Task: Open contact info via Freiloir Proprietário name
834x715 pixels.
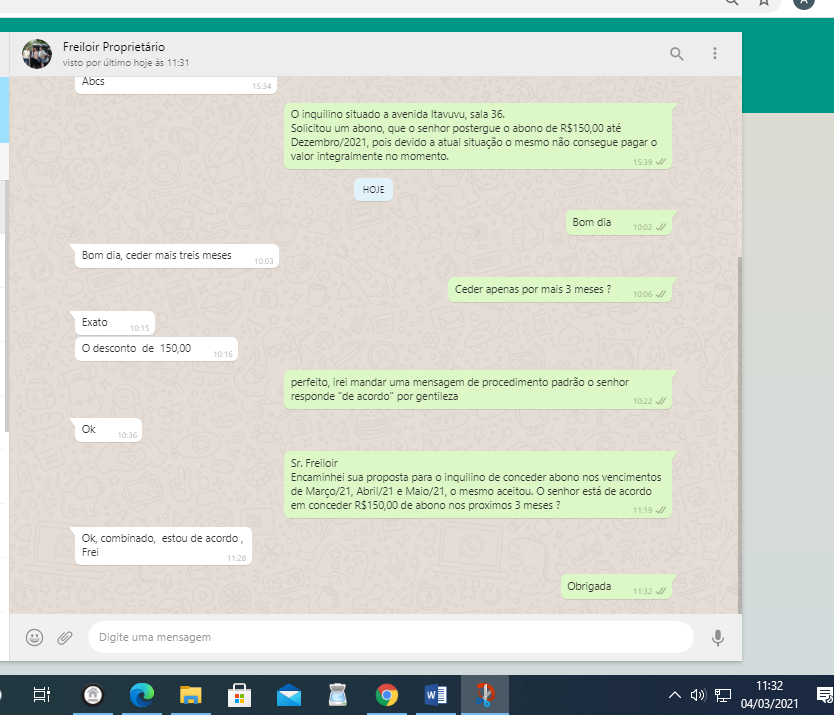Action: coord(113,47)
